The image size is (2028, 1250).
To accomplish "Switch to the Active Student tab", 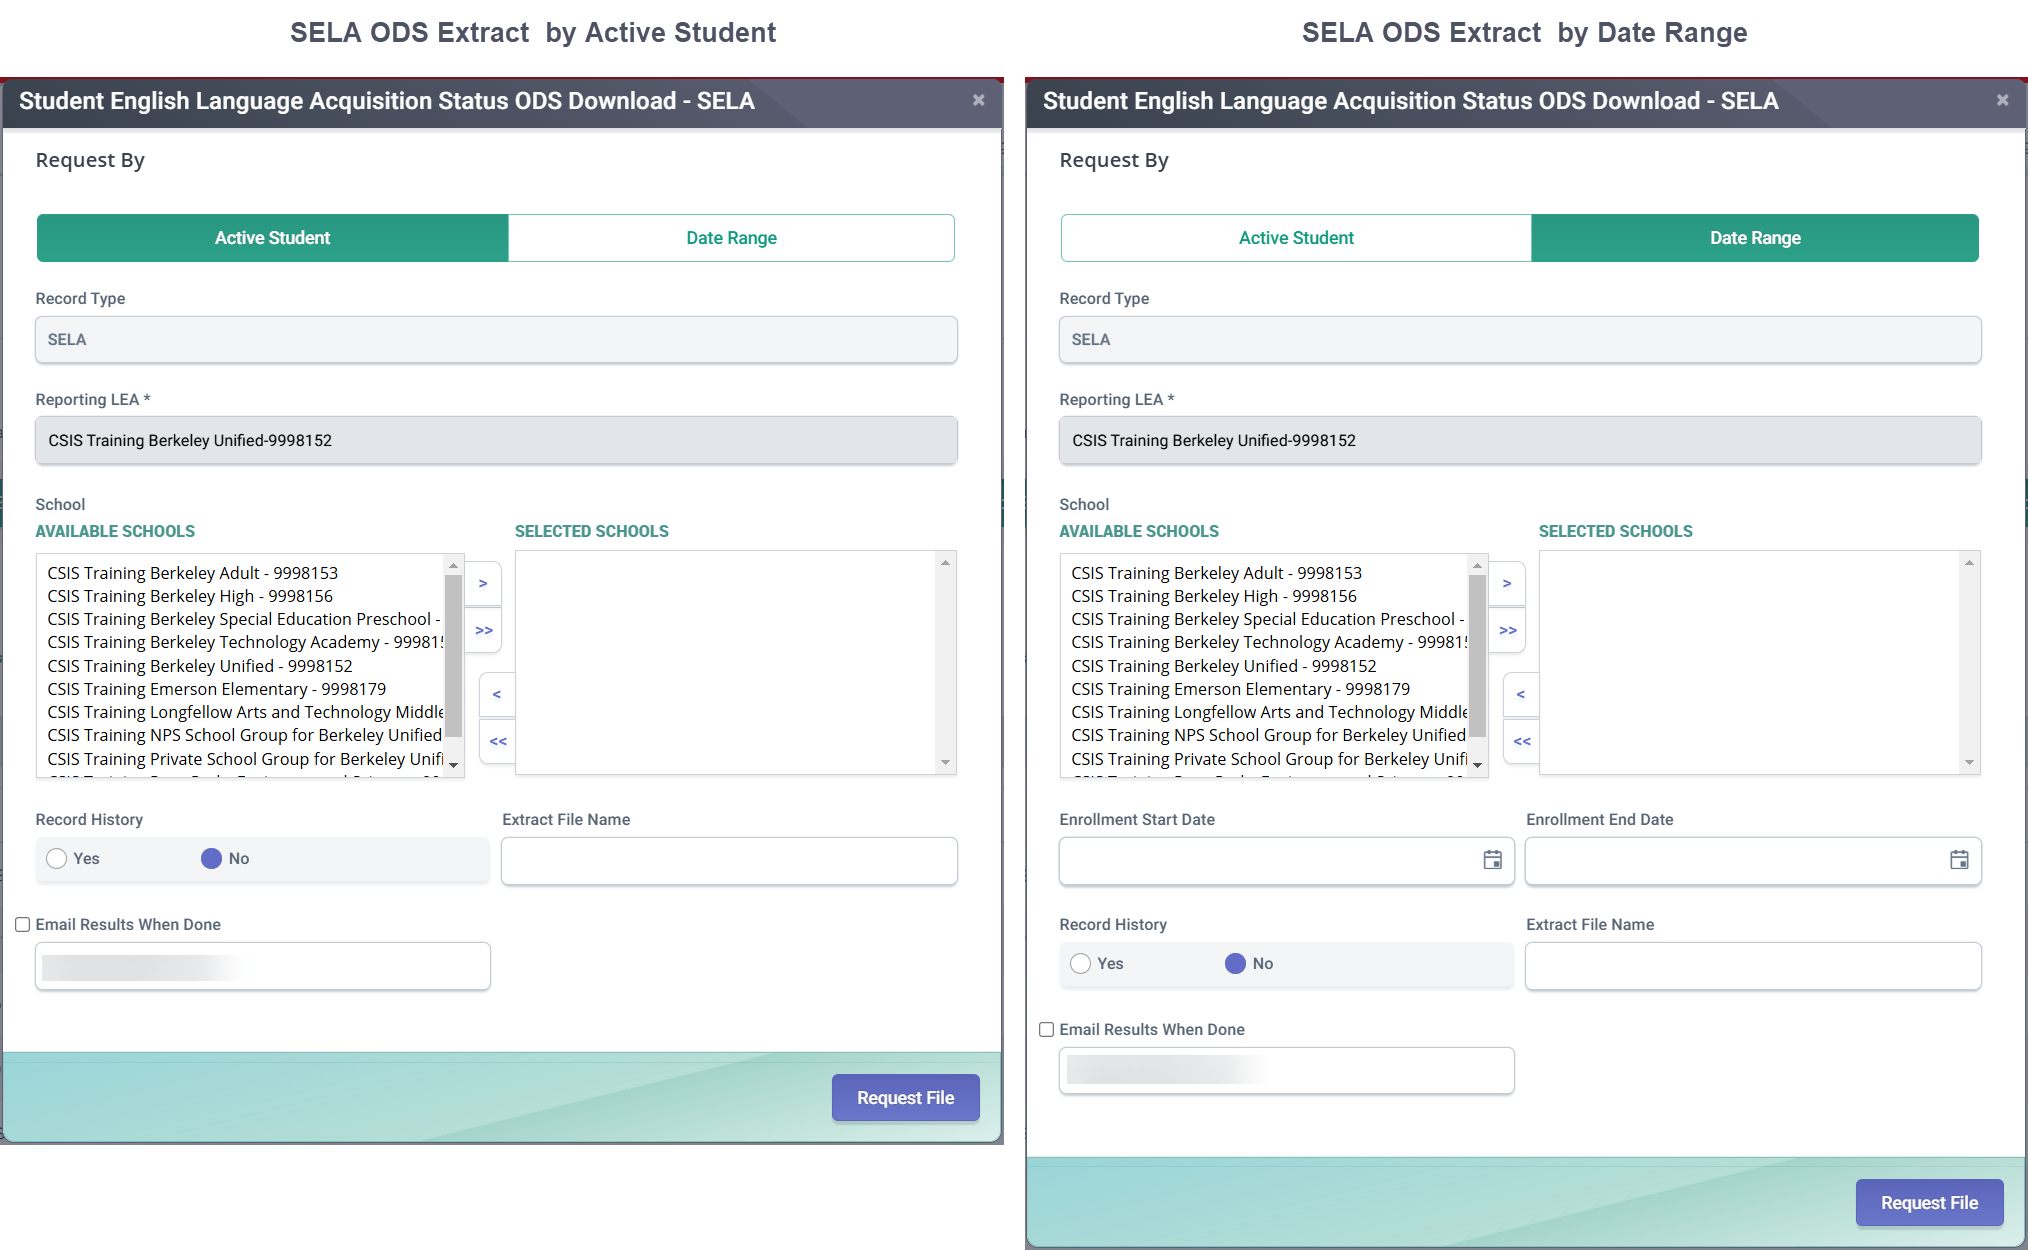I will 1295,238.
